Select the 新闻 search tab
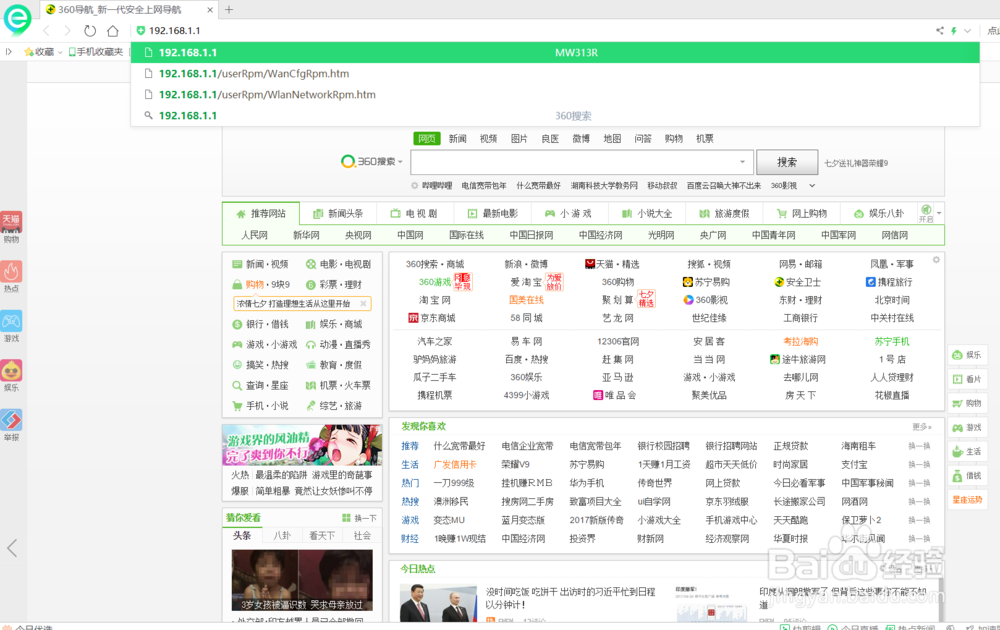This screenshot has width=1000, height=630. tap(457, 138)
